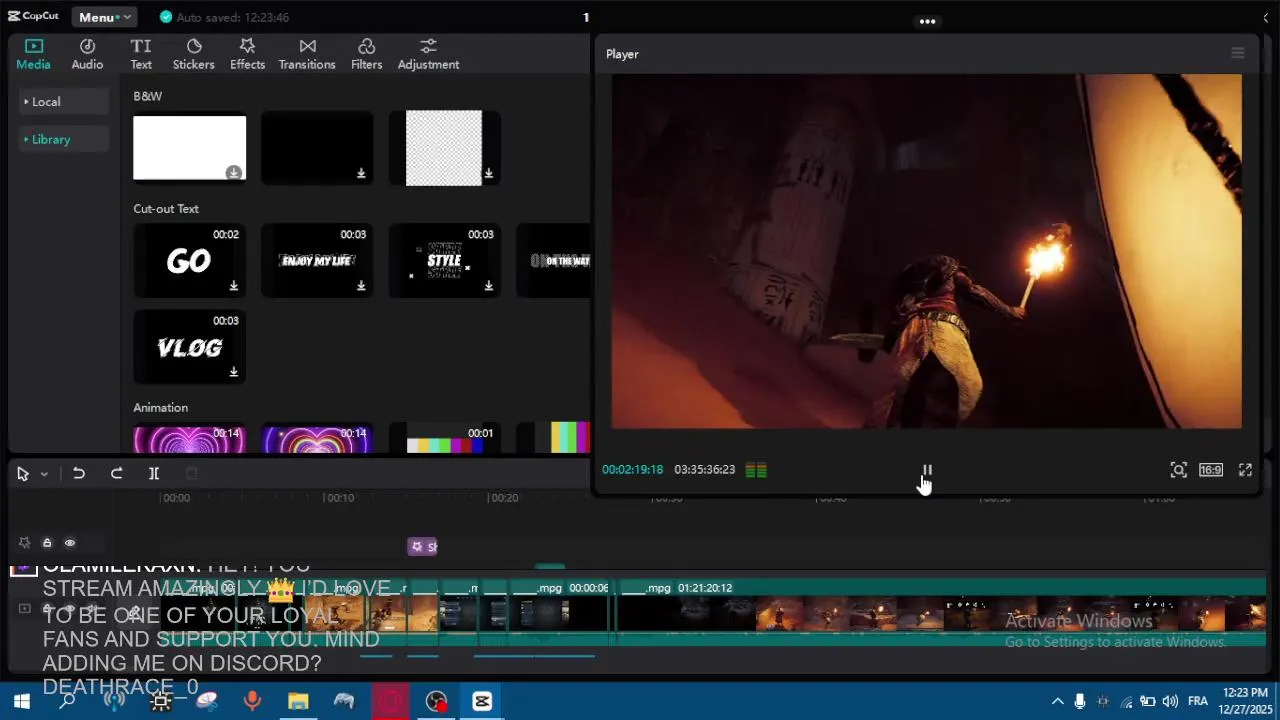1280x720 pixels.
Task: Click the player zoom-to-fit icon
Action: [1179, 470]
